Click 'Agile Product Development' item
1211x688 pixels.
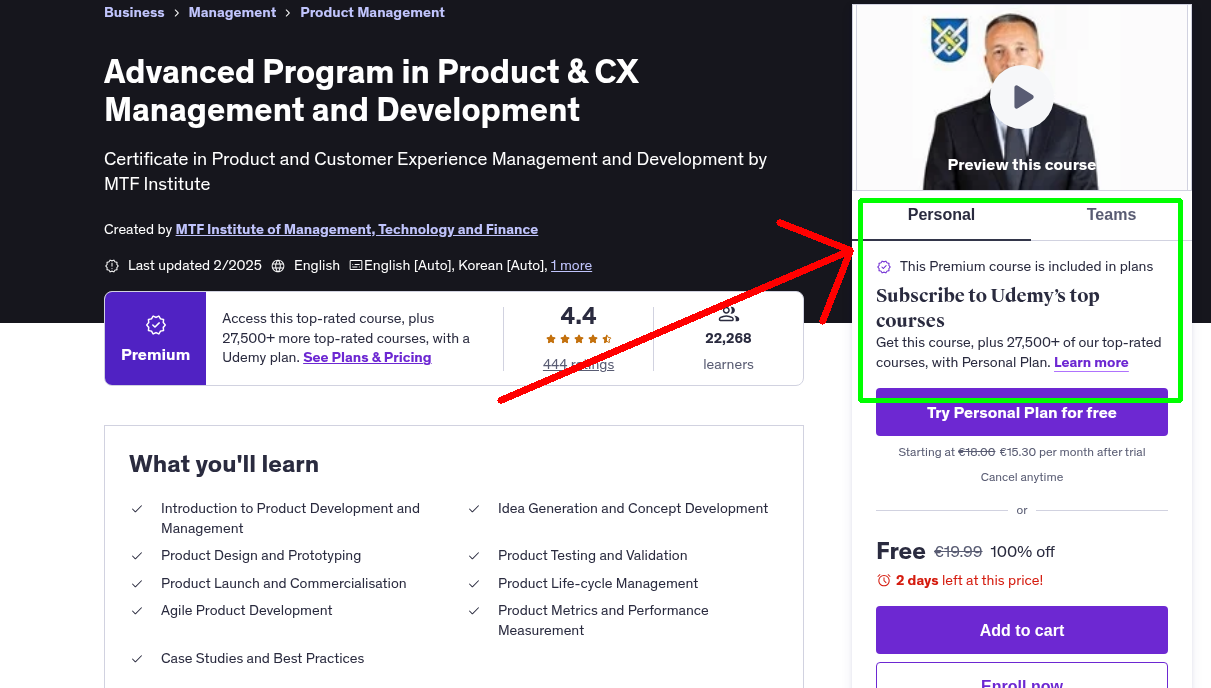coord(247,610)
